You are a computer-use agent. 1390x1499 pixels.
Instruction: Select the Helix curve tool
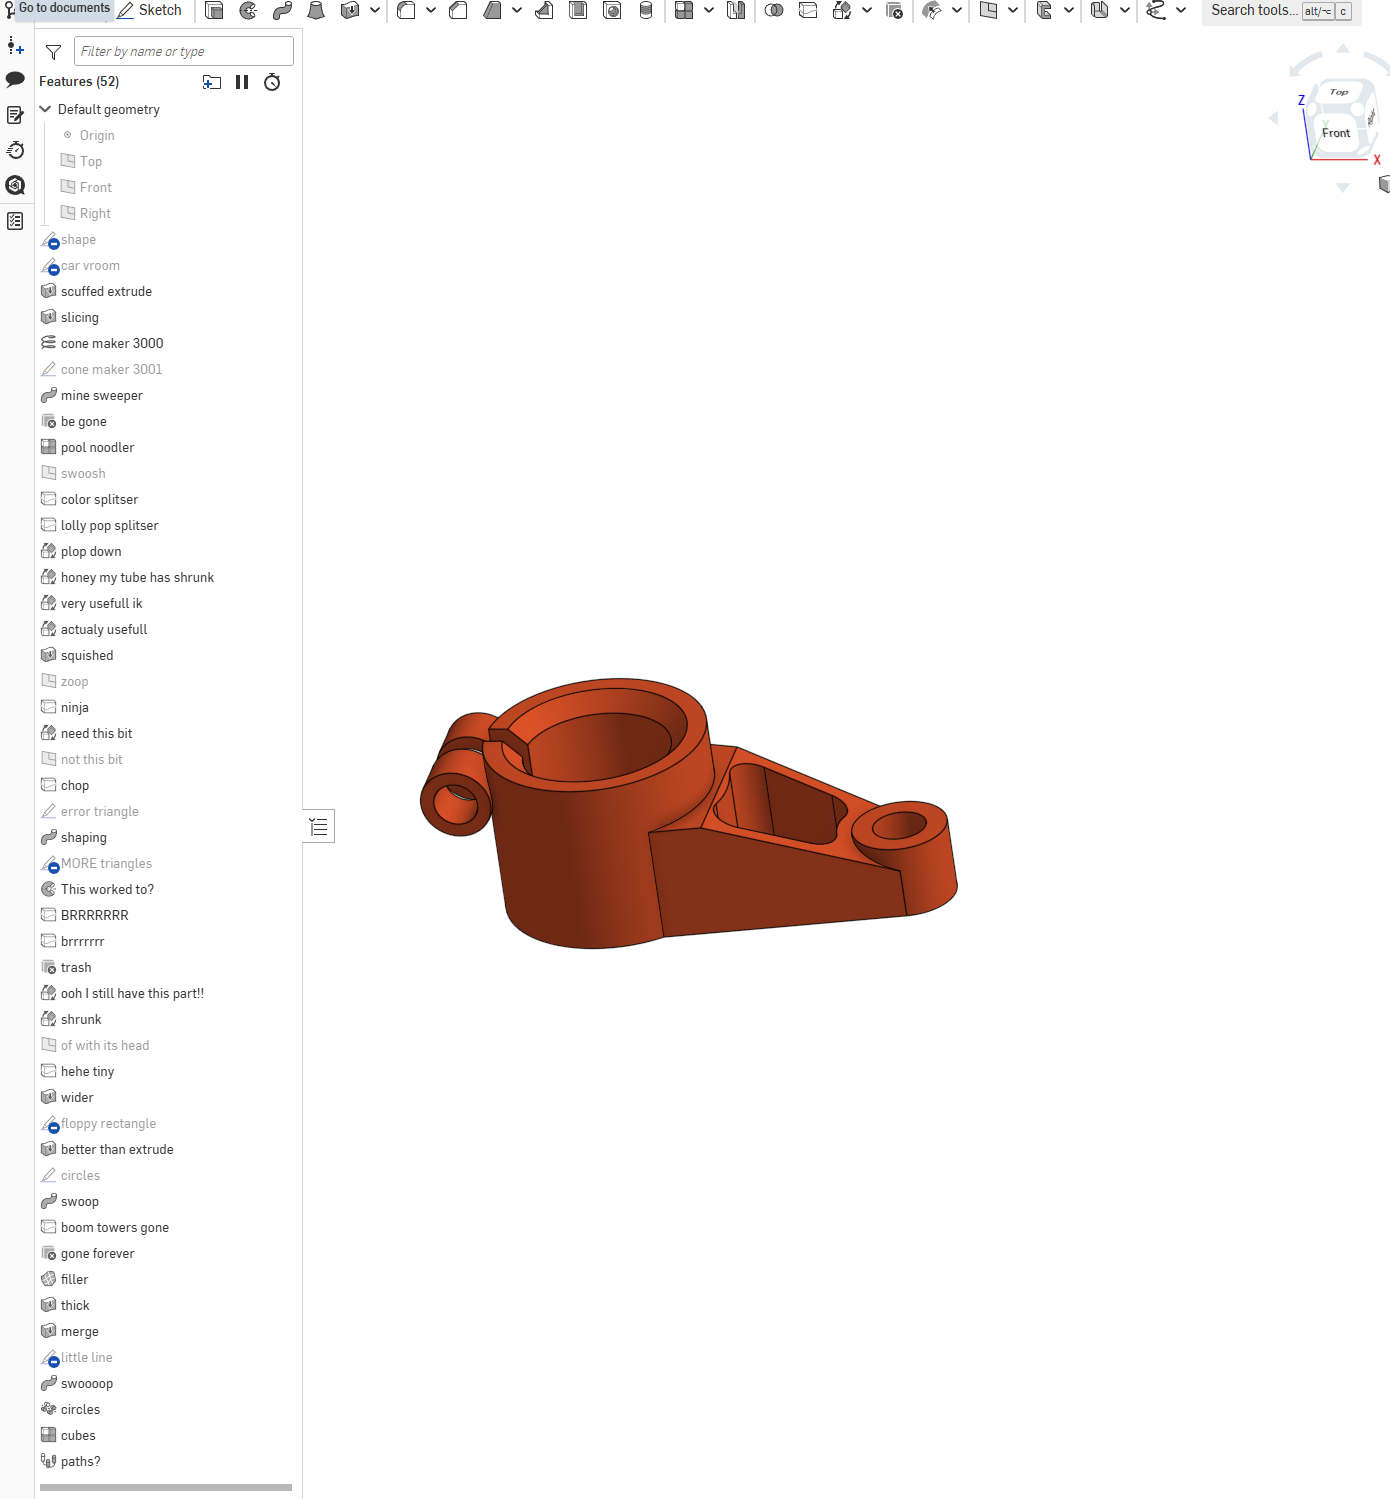[1156, 10]
